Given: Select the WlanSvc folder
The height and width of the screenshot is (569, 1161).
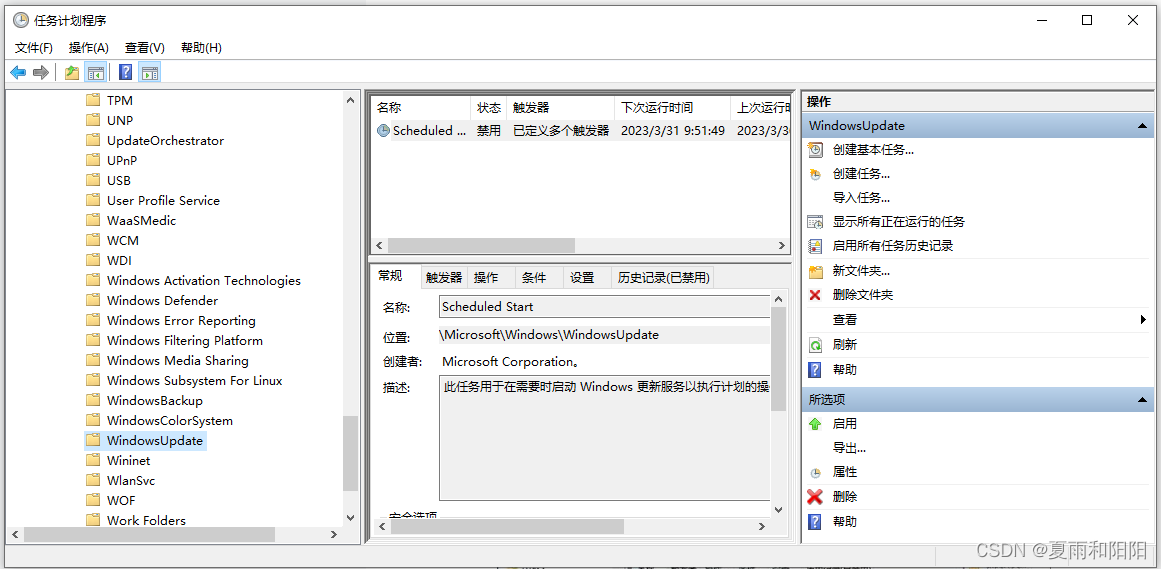Looking at the screenshot, I should 131,480.
